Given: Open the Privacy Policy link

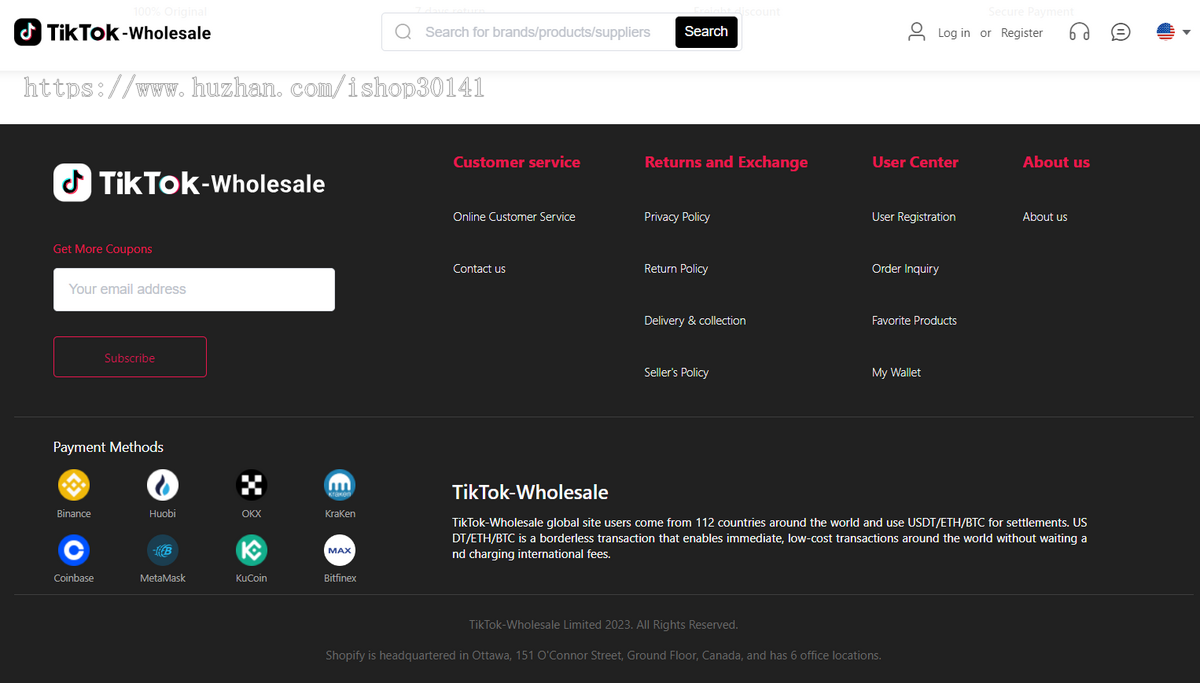Looking at the screenshot, I should click(x=677, y=217).
